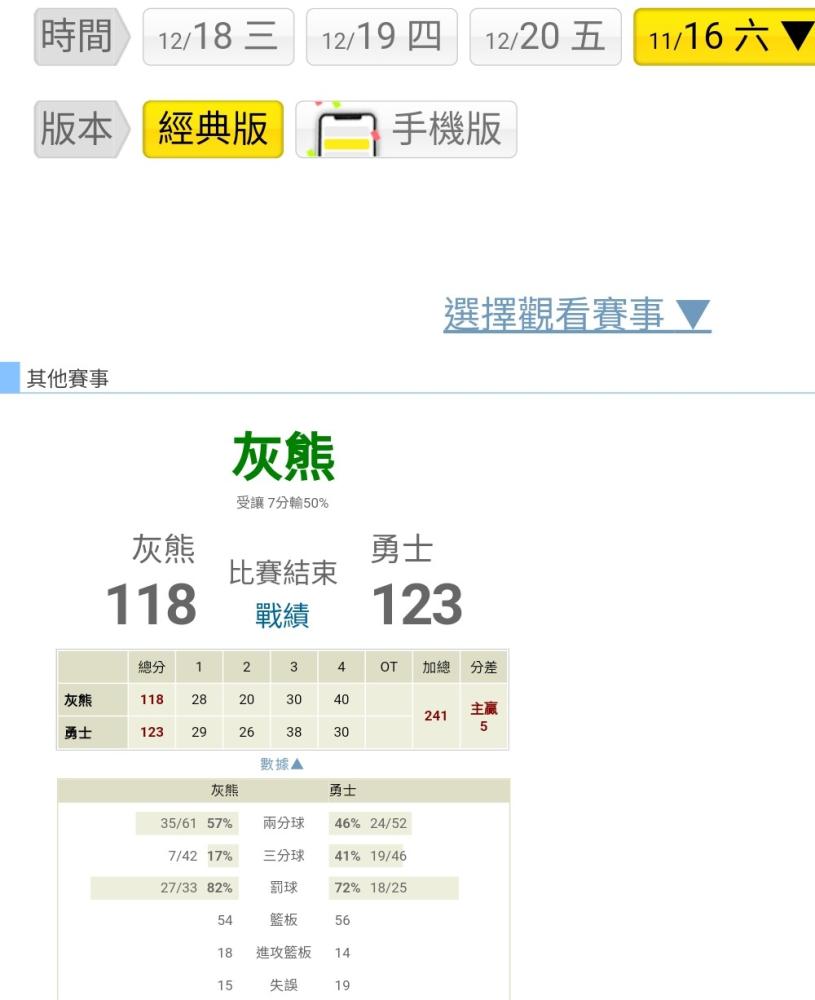
Task: Click 比賽結束 game status text
Action: tap(283, 572)
